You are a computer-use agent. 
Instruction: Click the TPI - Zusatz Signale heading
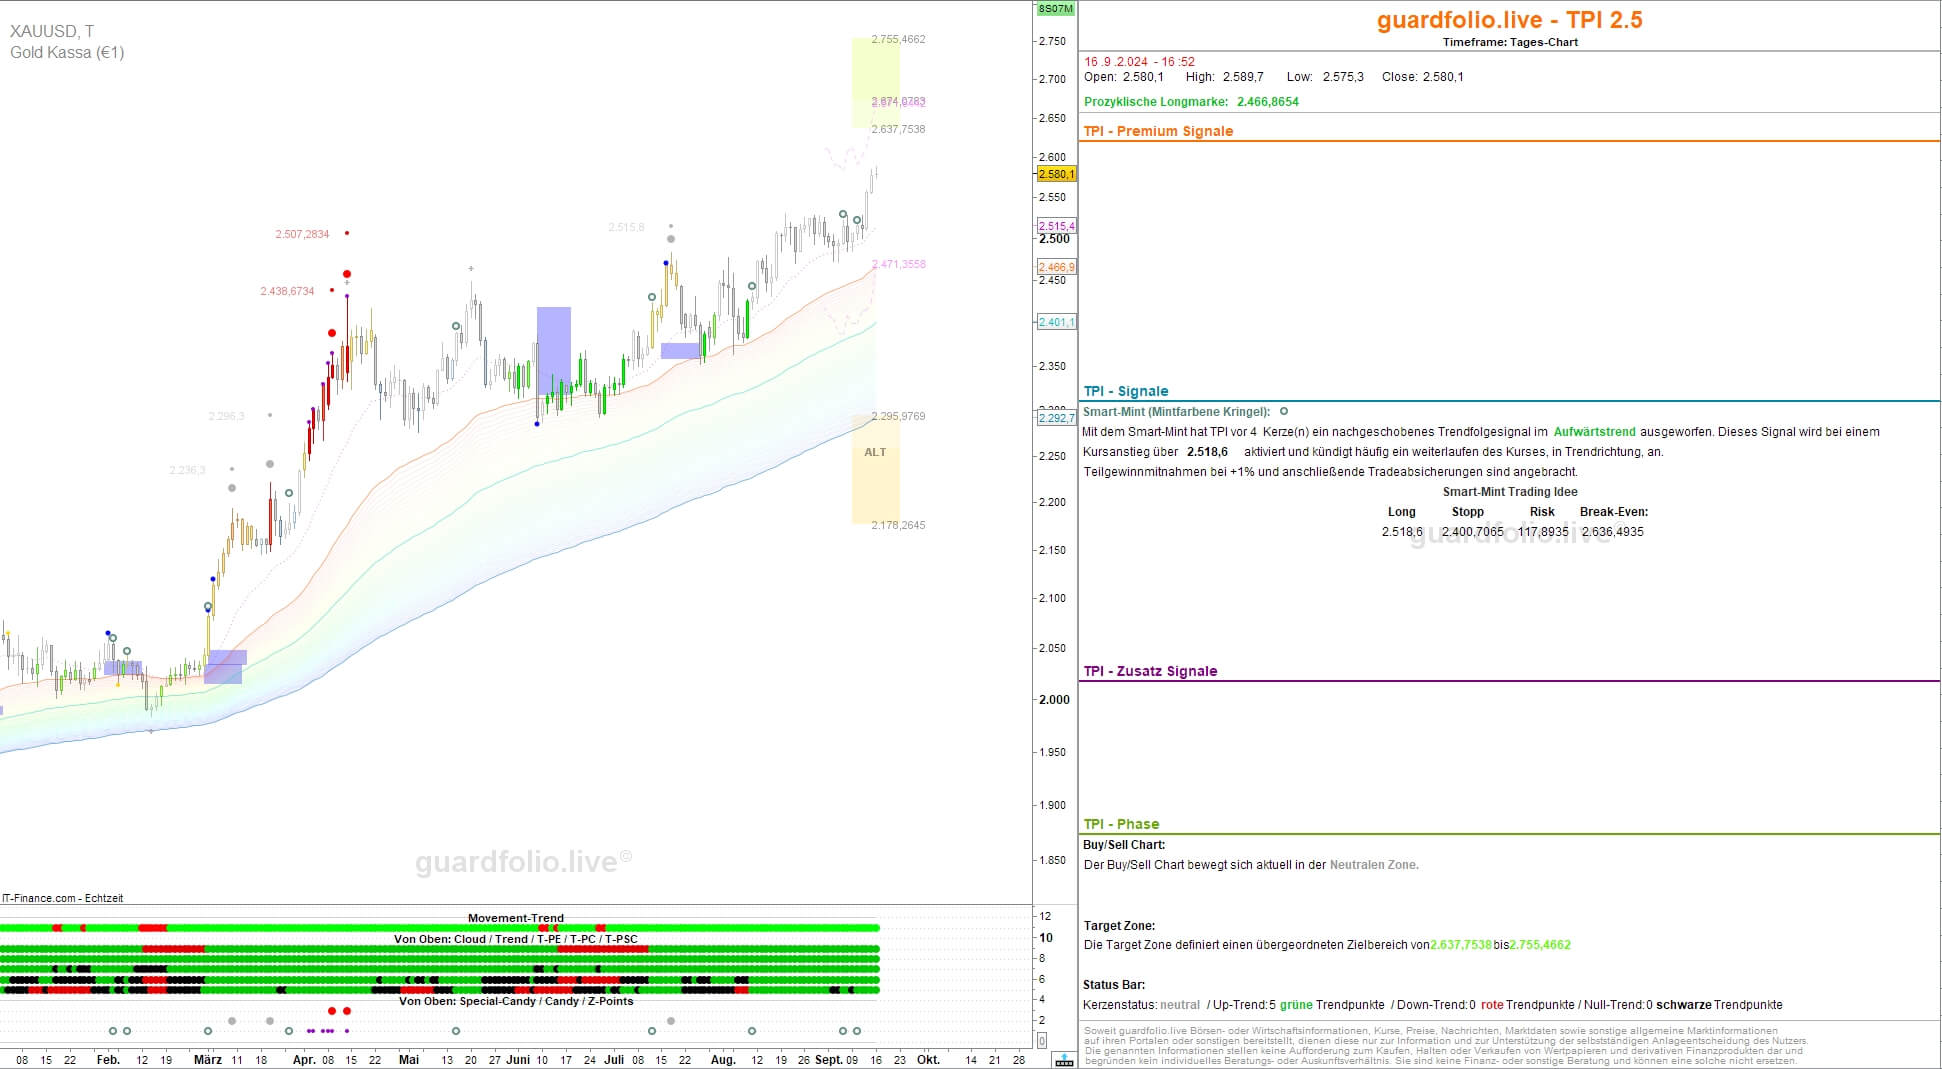click(1150, 671)
